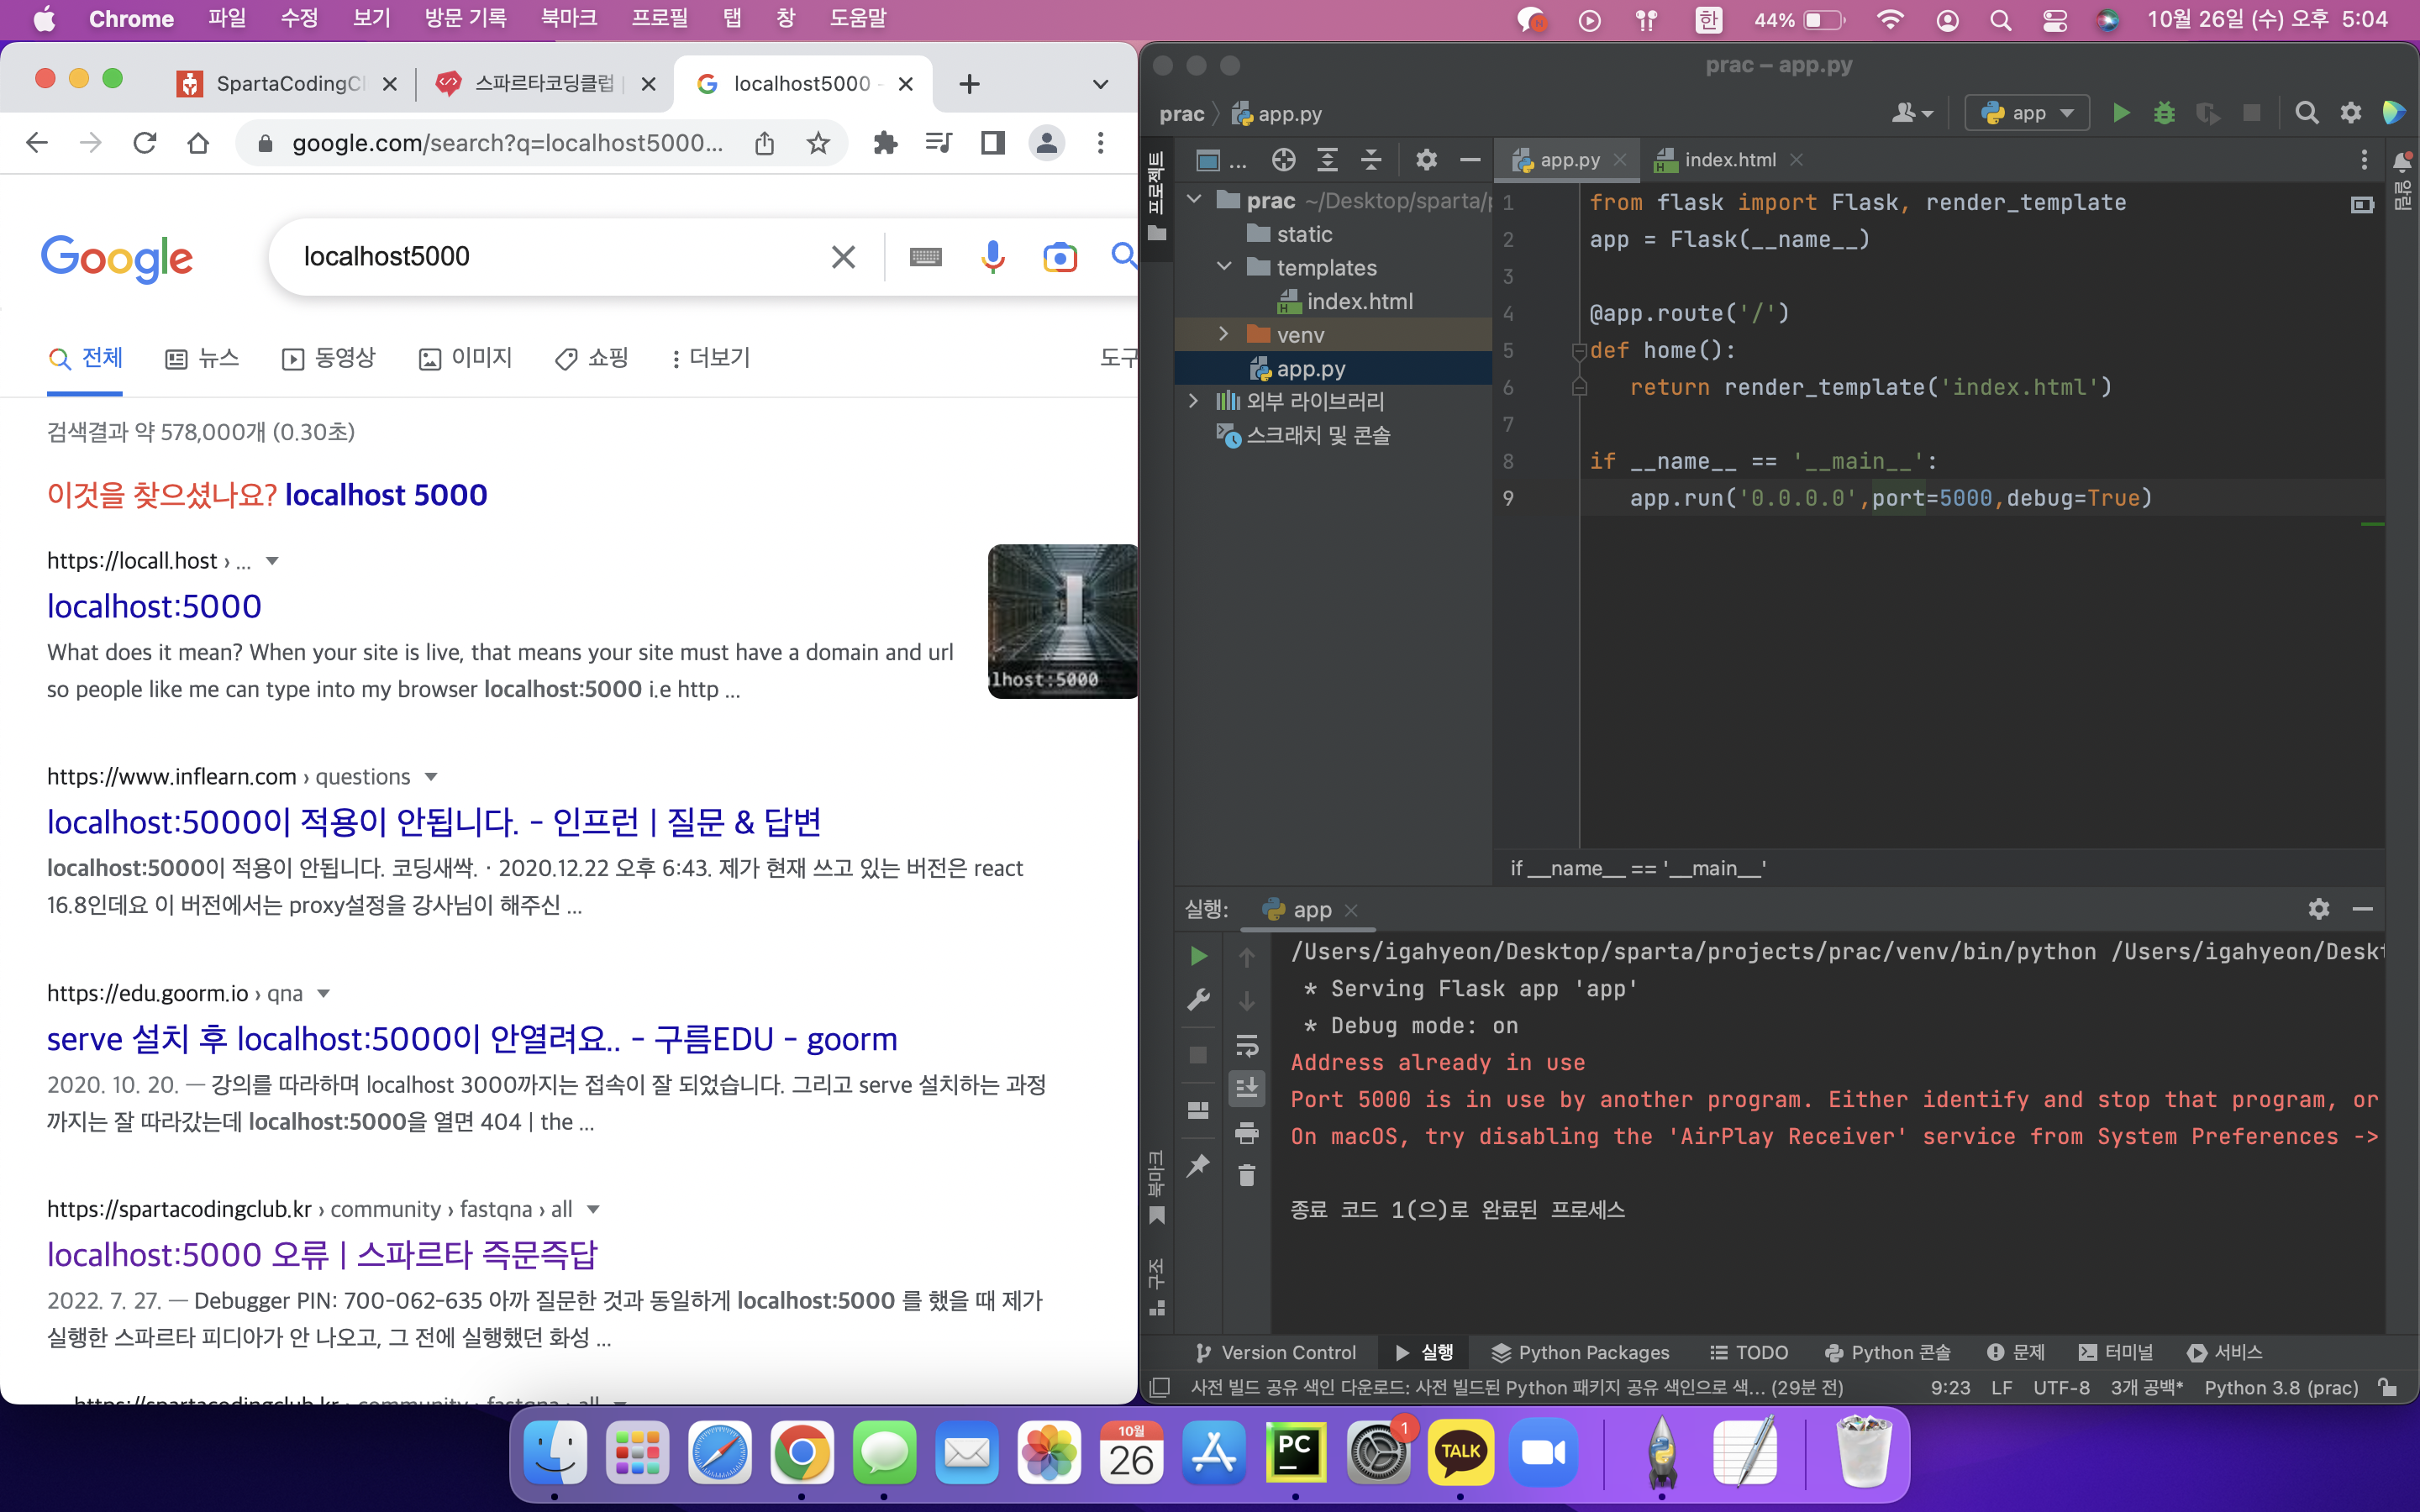Start Google voice search

pyautogui.click(x=992, y=257)
